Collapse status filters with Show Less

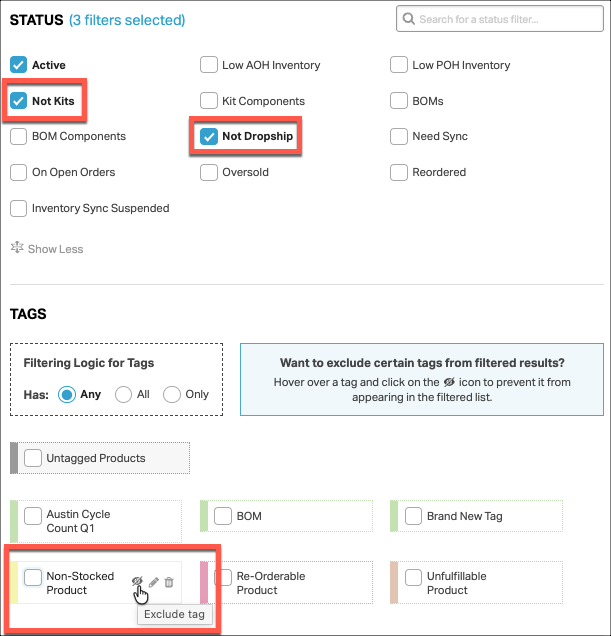click(x=55, y=249)
